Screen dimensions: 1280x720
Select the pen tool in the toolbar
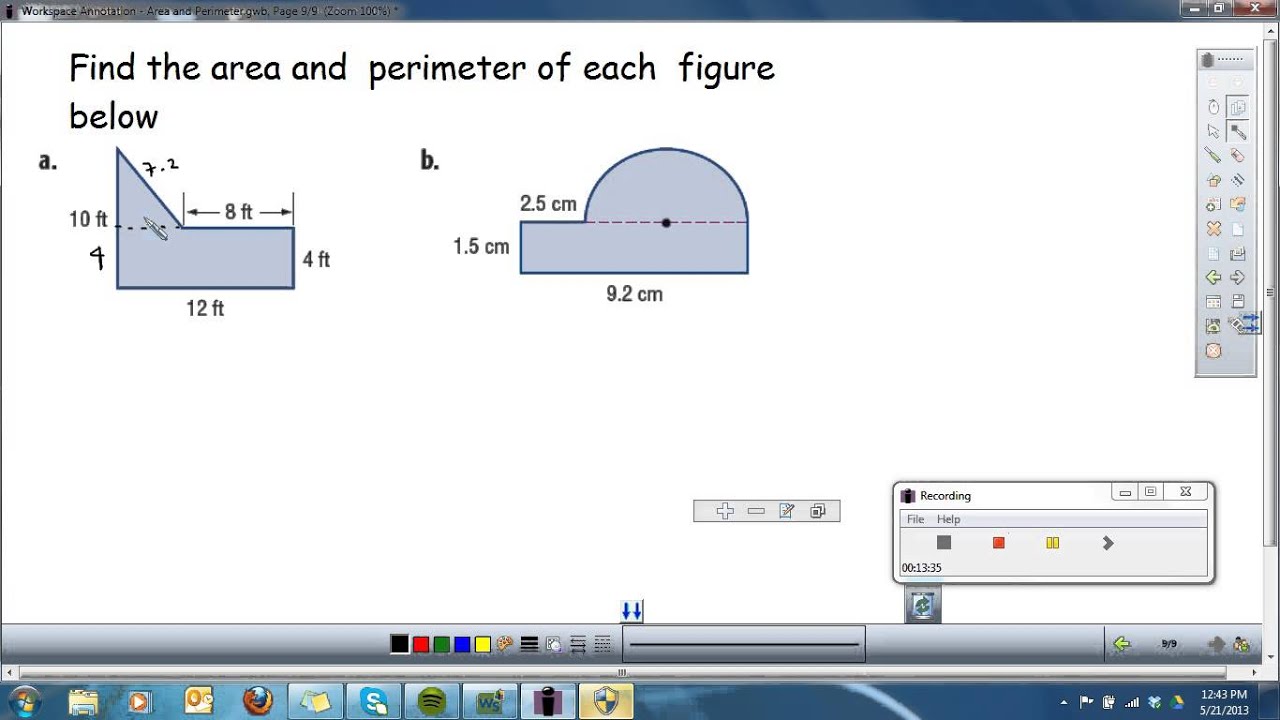[1238, 131]
